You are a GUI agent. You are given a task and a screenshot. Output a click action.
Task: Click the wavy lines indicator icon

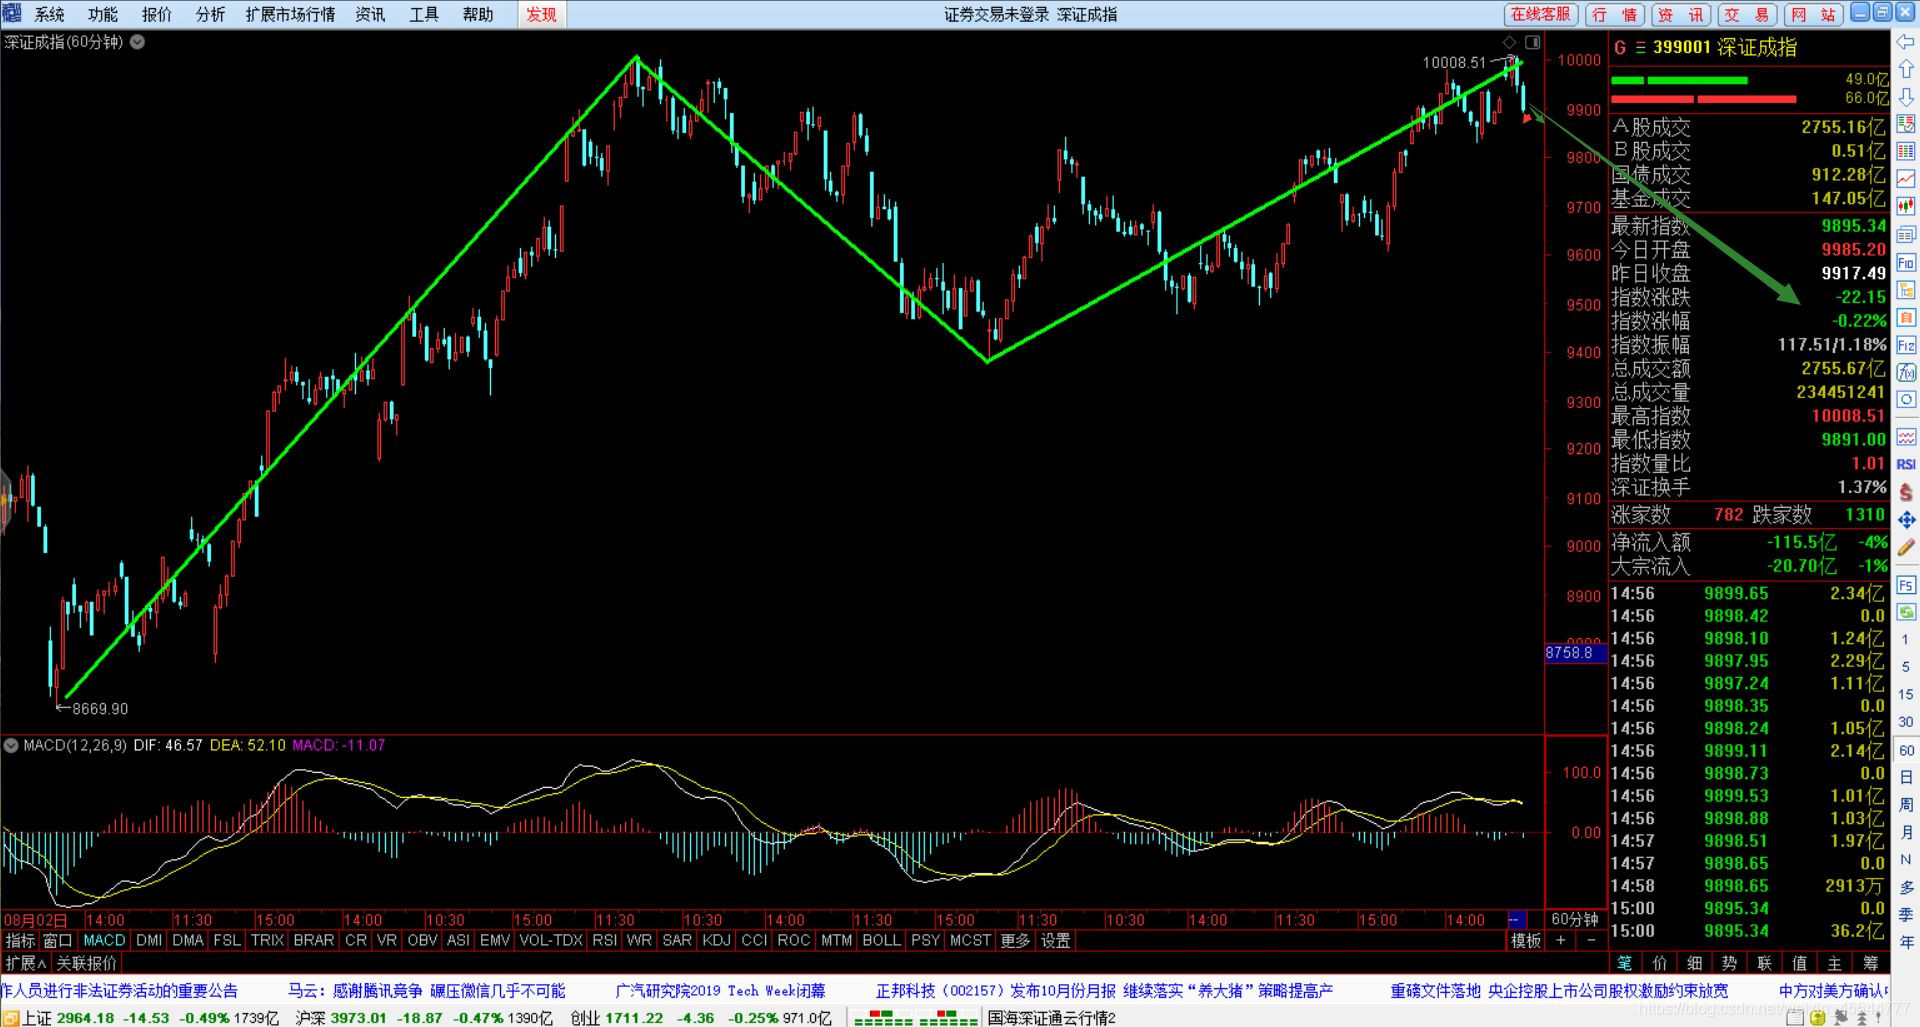(x=1906, y=437)
